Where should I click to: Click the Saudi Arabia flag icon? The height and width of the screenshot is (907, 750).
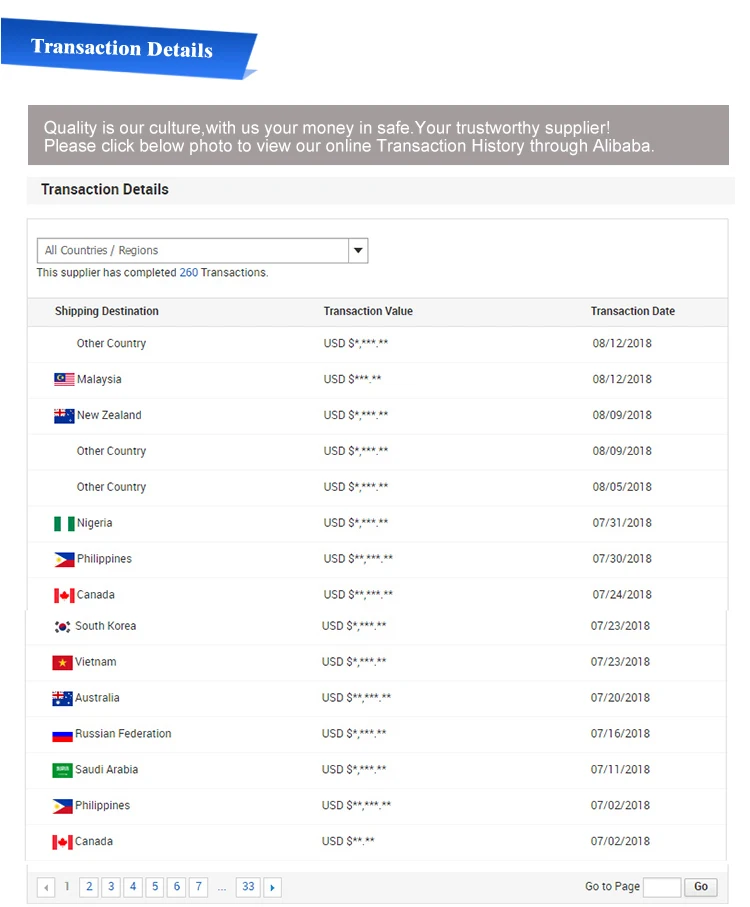62,771
